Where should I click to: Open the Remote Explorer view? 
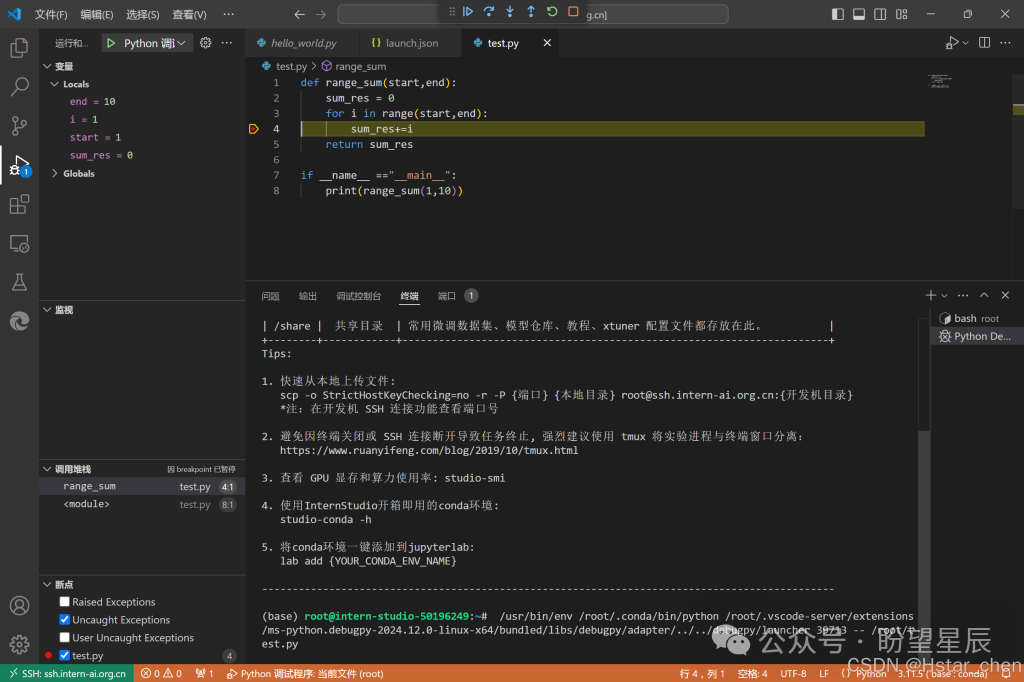coord(20,244)
